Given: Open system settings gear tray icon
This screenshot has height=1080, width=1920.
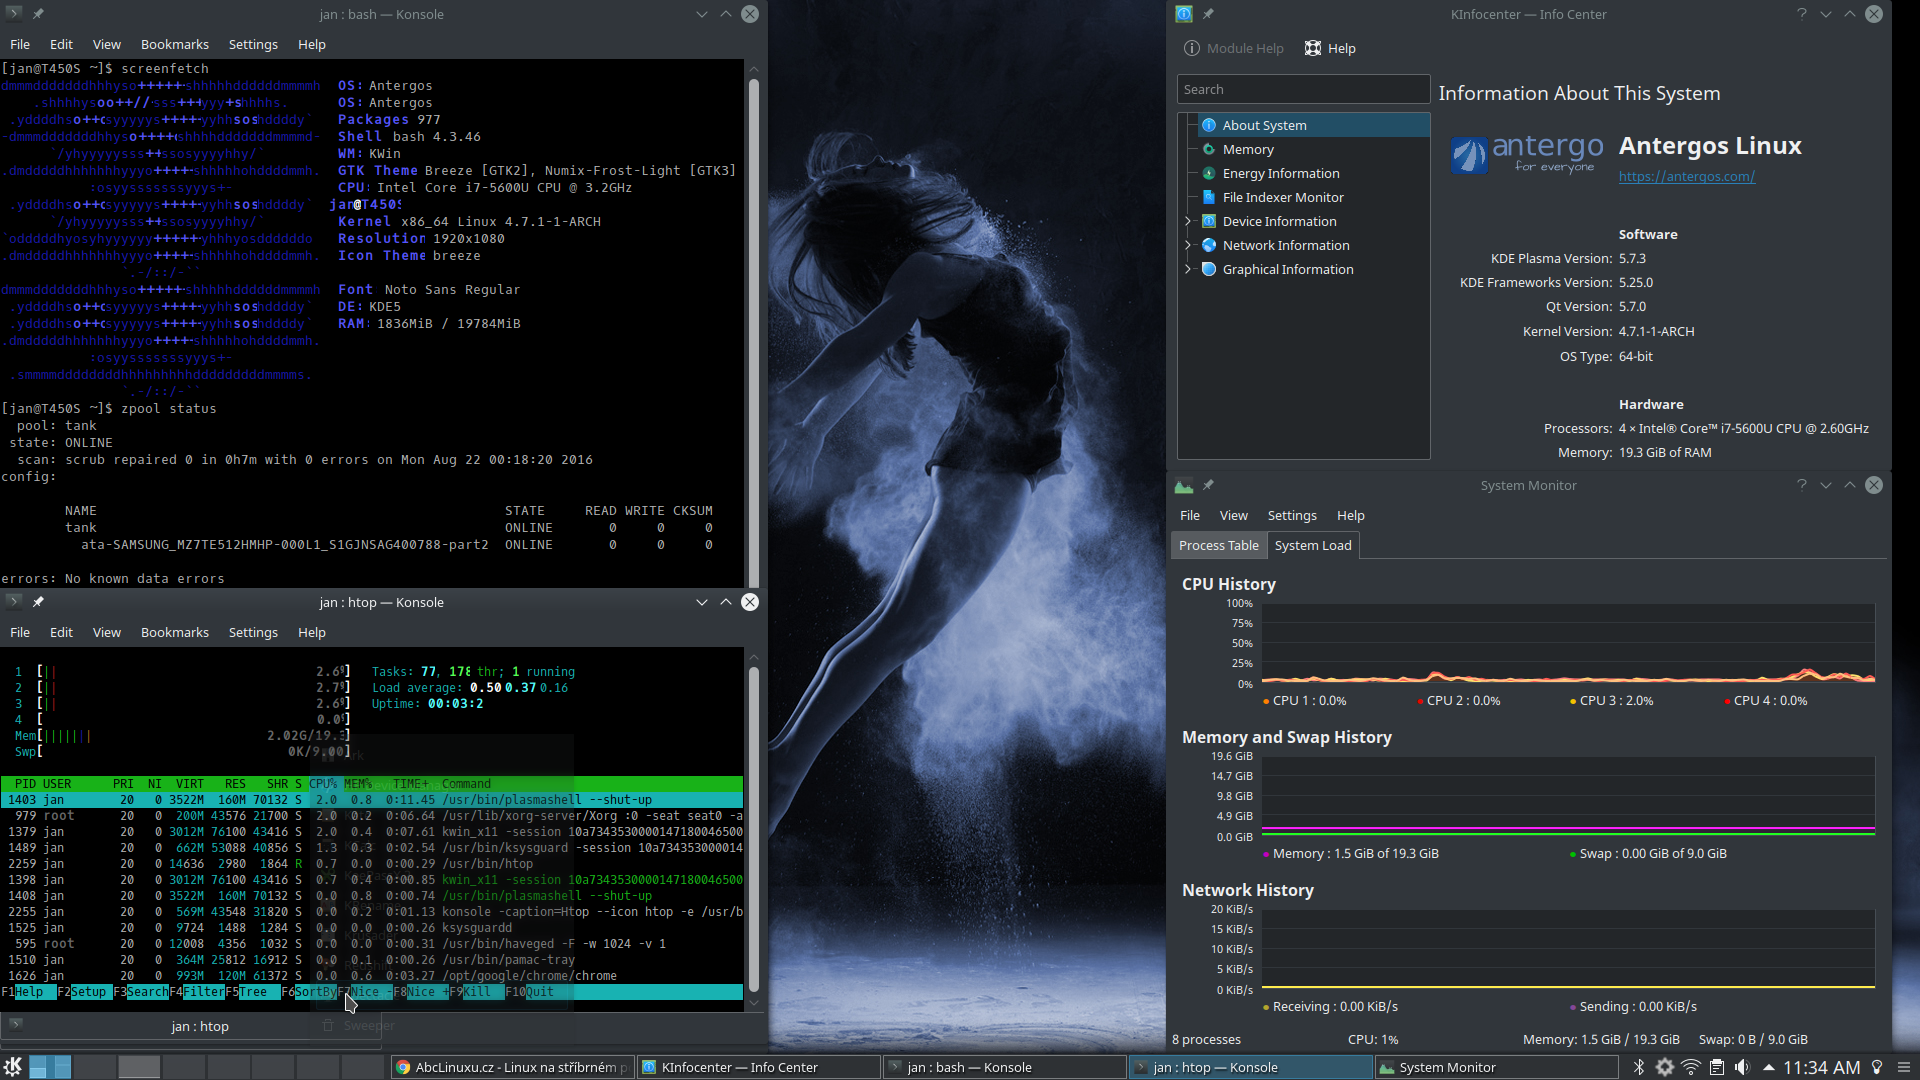Looking at the screenshot, I should [x=1665, y=1067].
